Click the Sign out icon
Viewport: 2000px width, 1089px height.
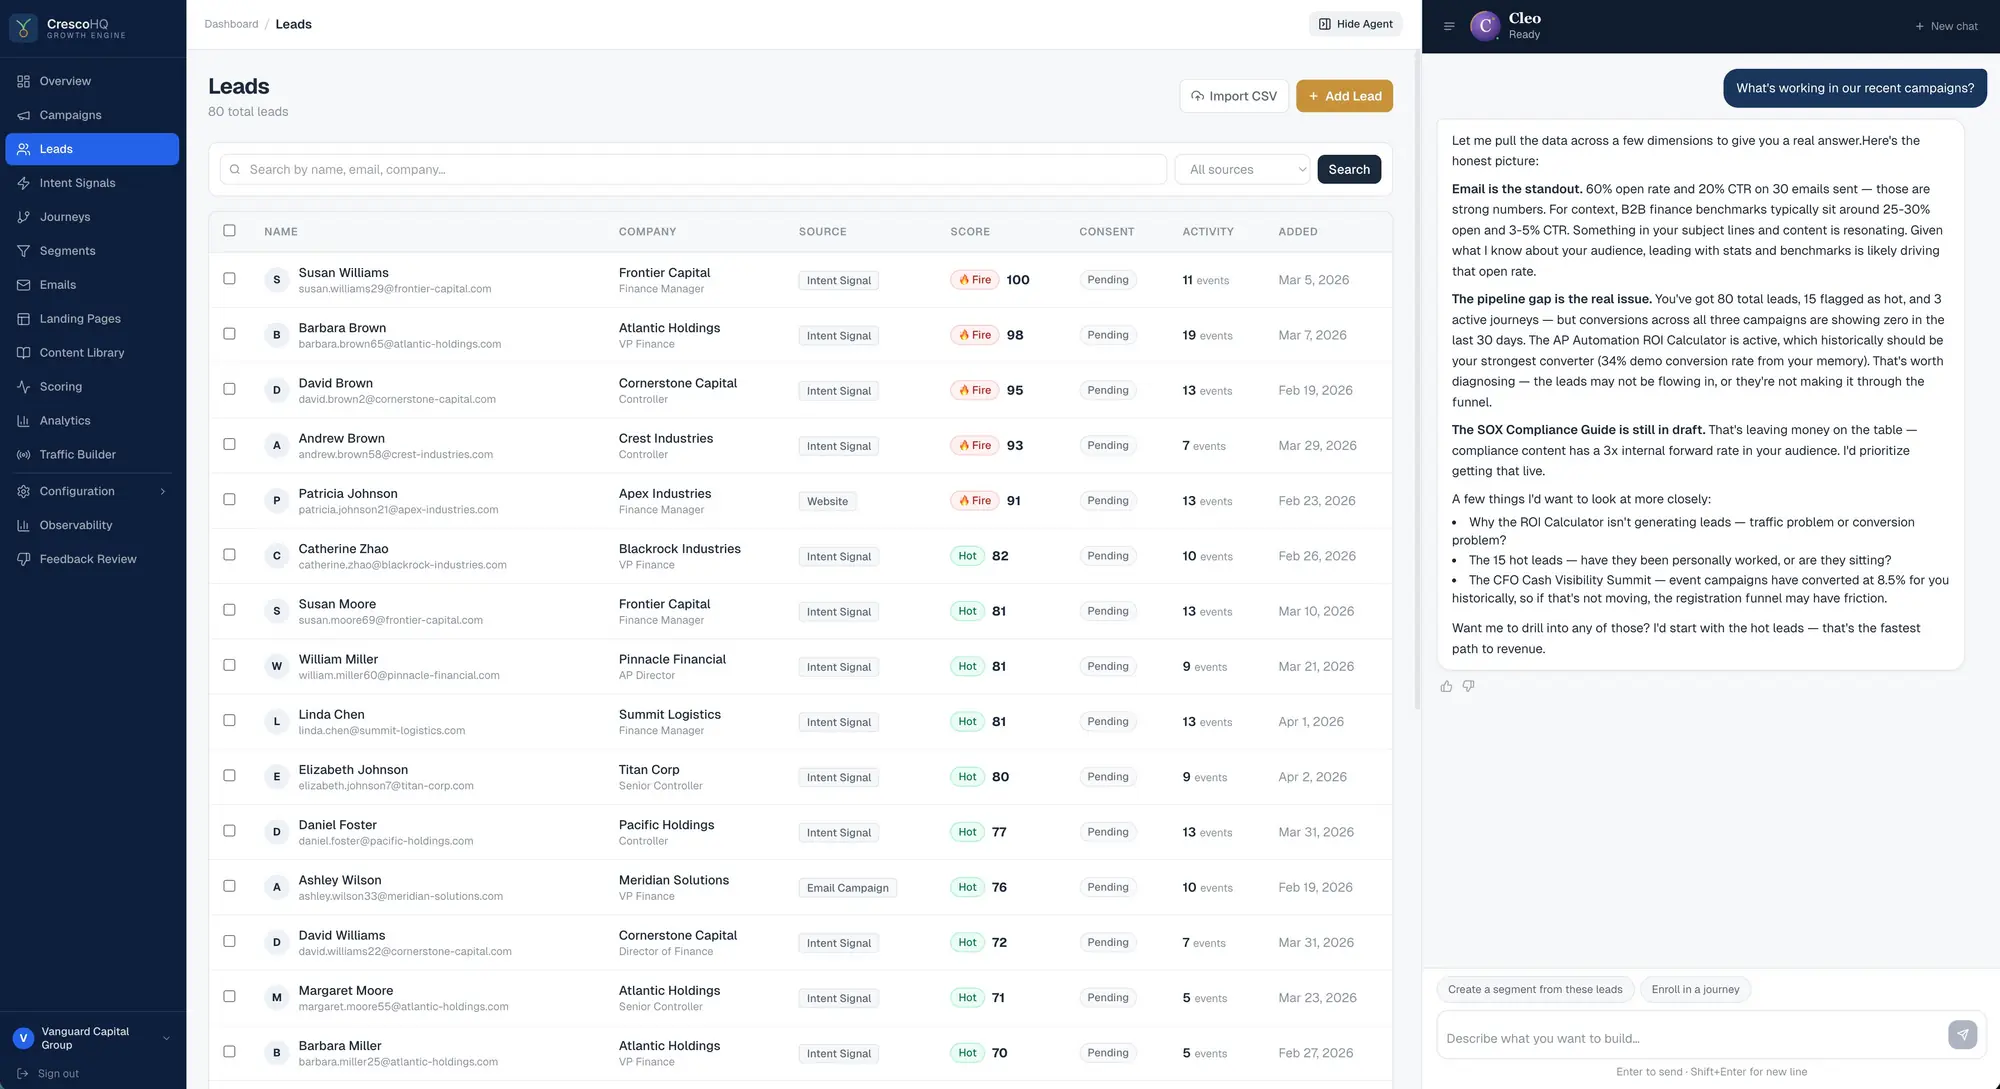tap(23, 1074)
